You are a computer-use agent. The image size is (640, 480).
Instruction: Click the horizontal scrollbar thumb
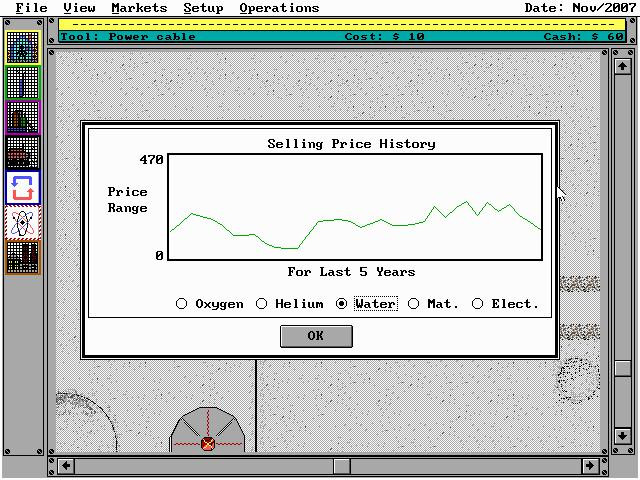click(x=342, y=466)
